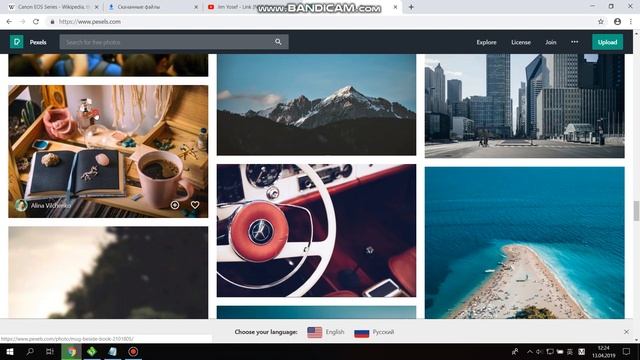Screen dimensions: 640x360
Task: Open the blurry dark tree photo
Action: click(x=108, y=272)
